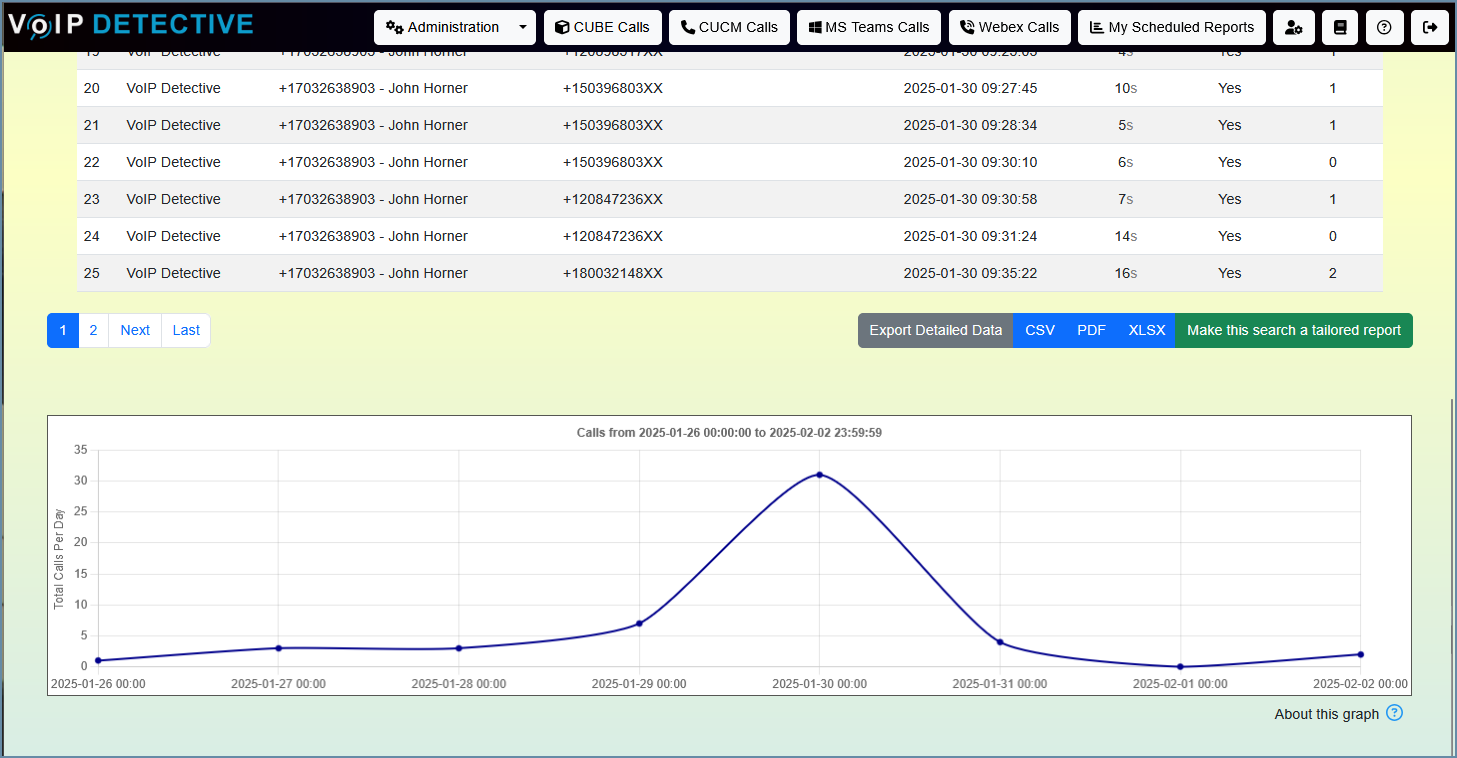The width and height of the screenshot is (1457, 758).
Task: Open the documentation book icon
Action: [1340, 28]
